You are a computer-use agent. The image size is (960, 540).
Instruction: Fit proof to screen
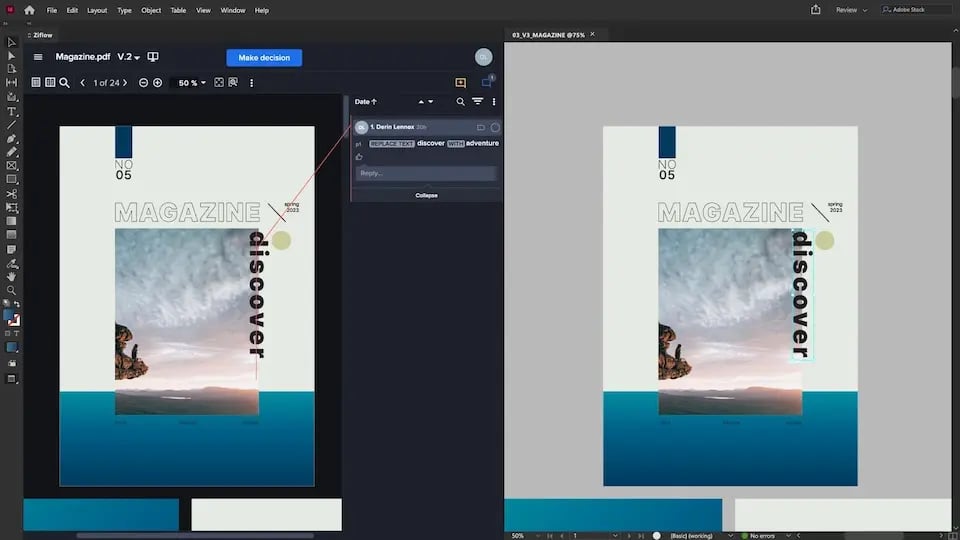coord(219,82)
